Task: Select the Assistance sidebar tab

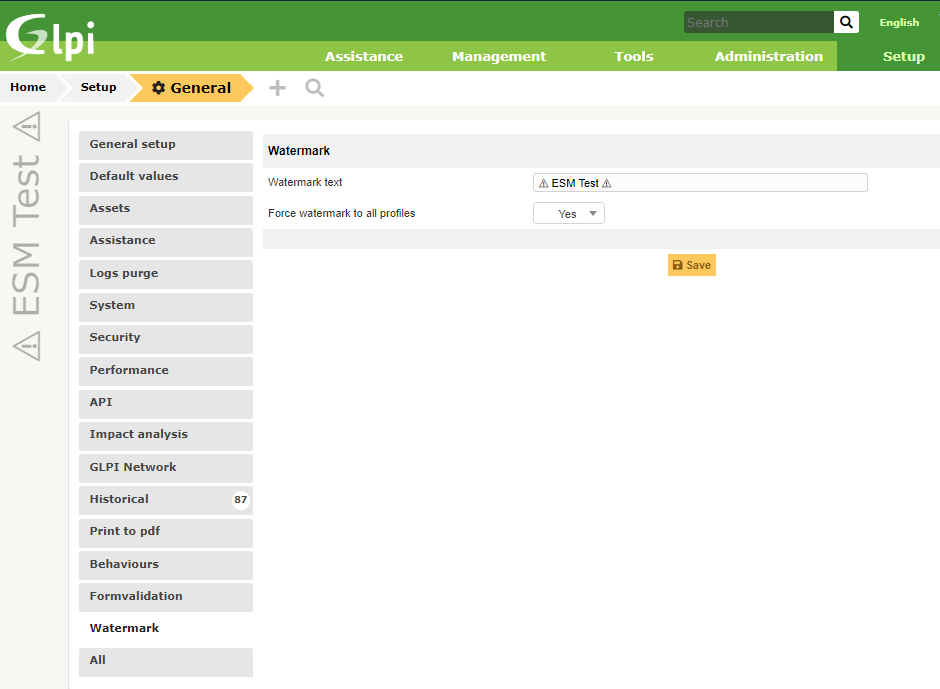Action: [x=165, y=242]
